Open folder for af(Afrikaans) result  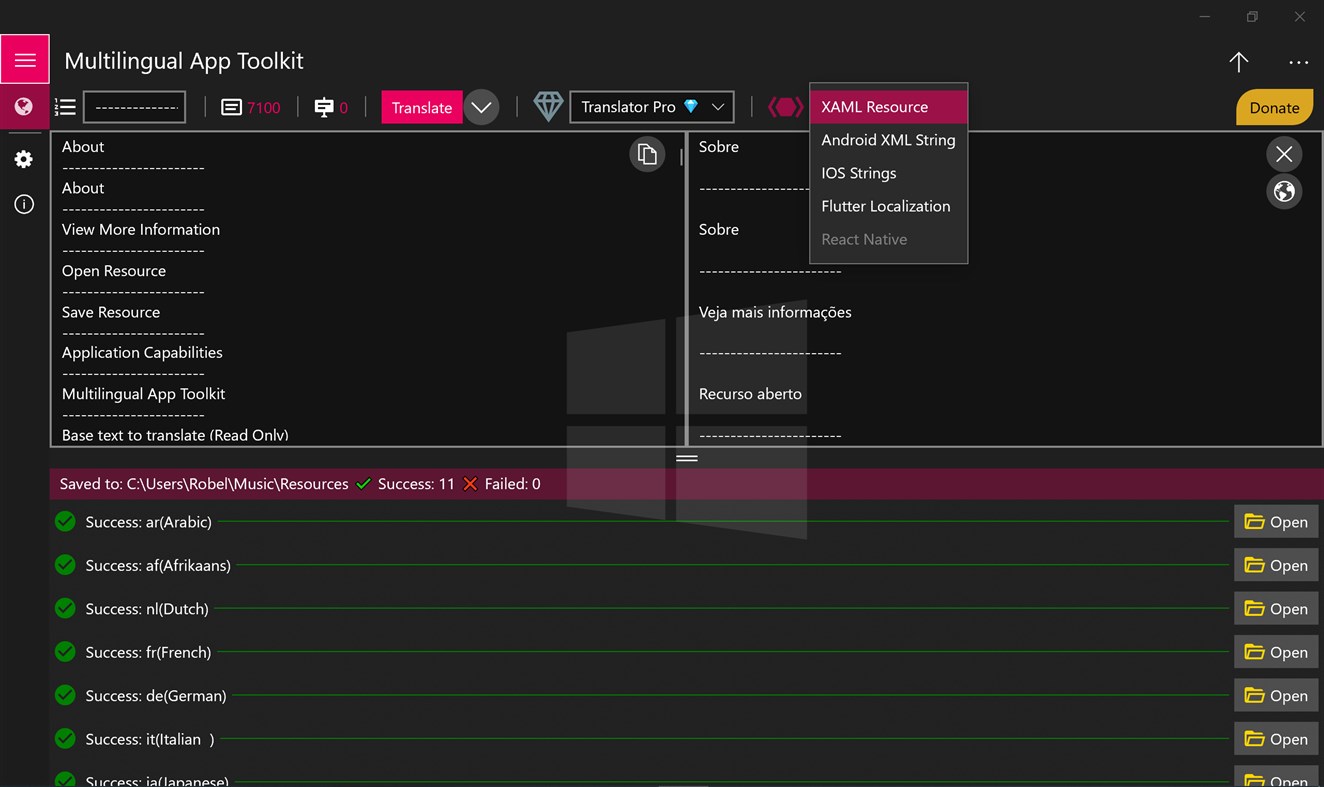click(1276, 565)
